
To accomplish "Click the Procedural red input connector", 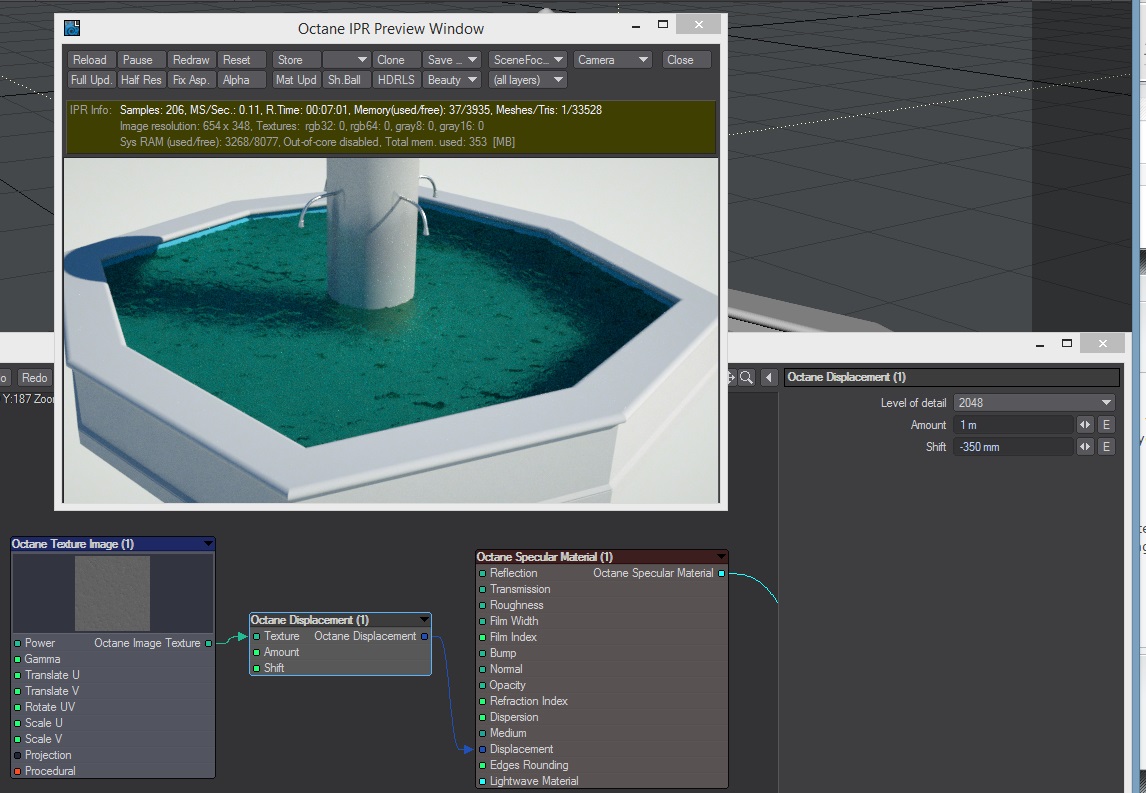I will pos(18,771).
